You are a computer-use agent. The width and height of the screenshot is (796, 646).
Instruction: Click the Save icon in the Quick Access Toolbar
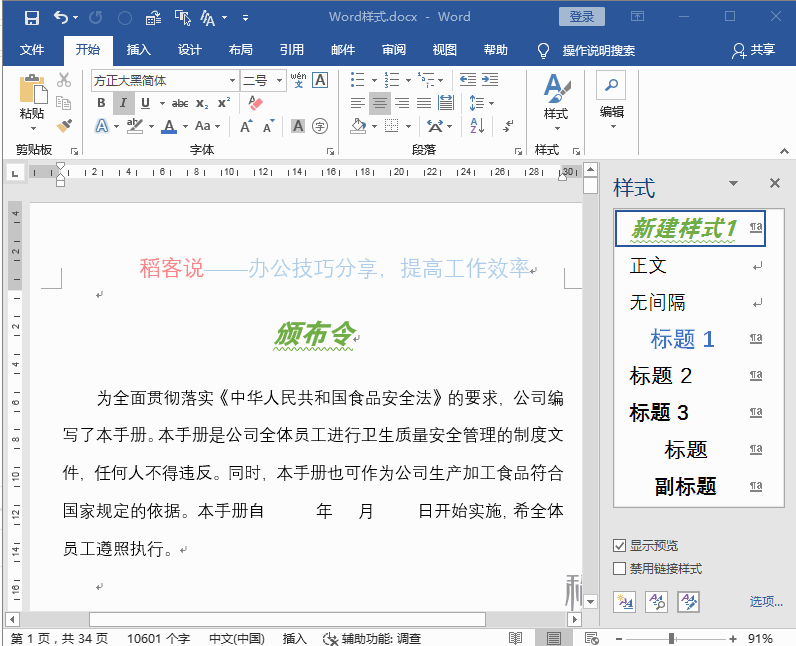coord(31,17)
